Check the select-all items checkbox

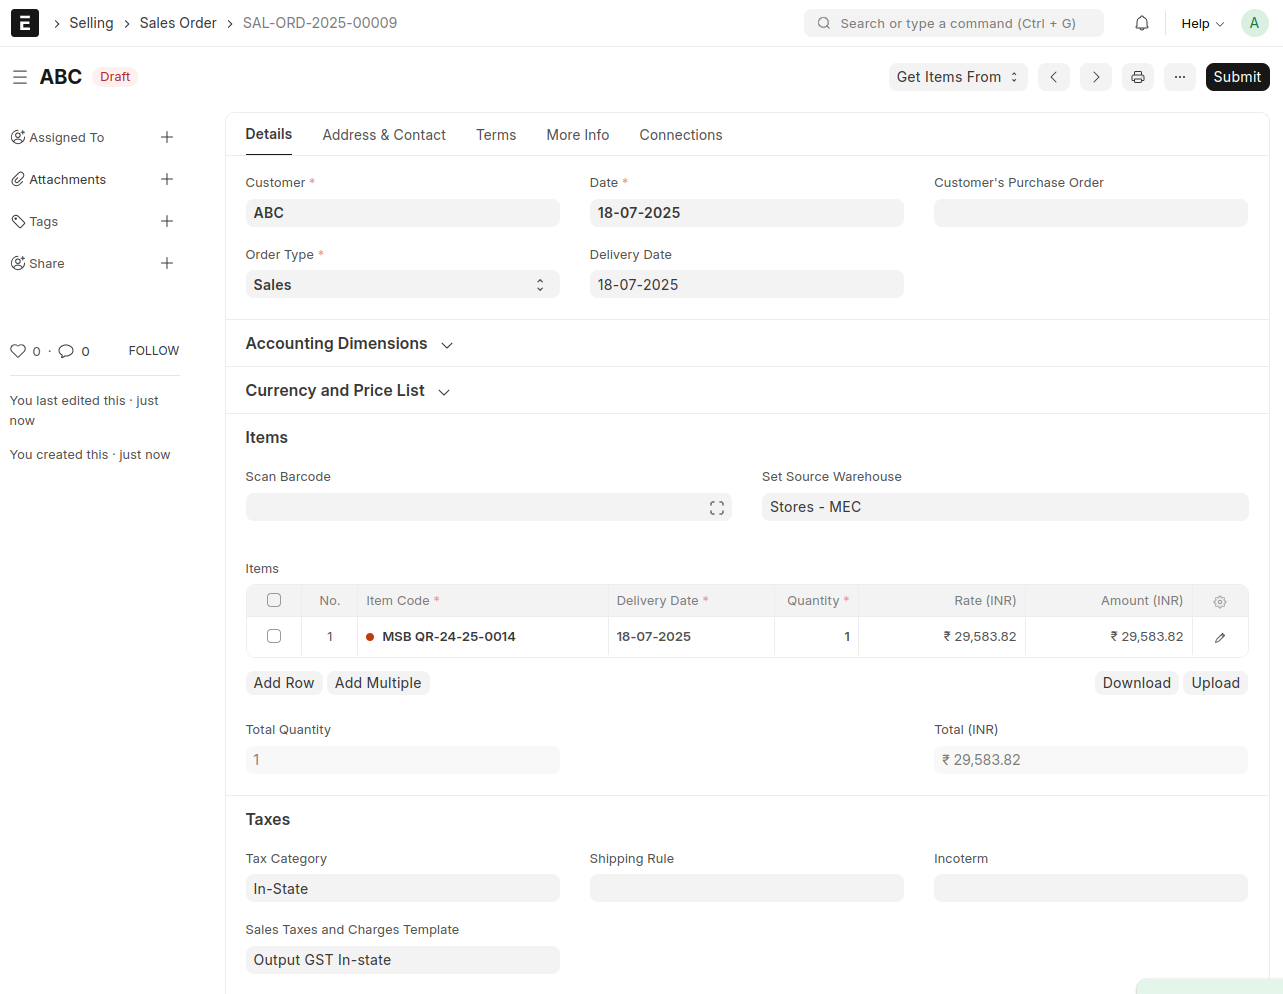coord(274,601)
